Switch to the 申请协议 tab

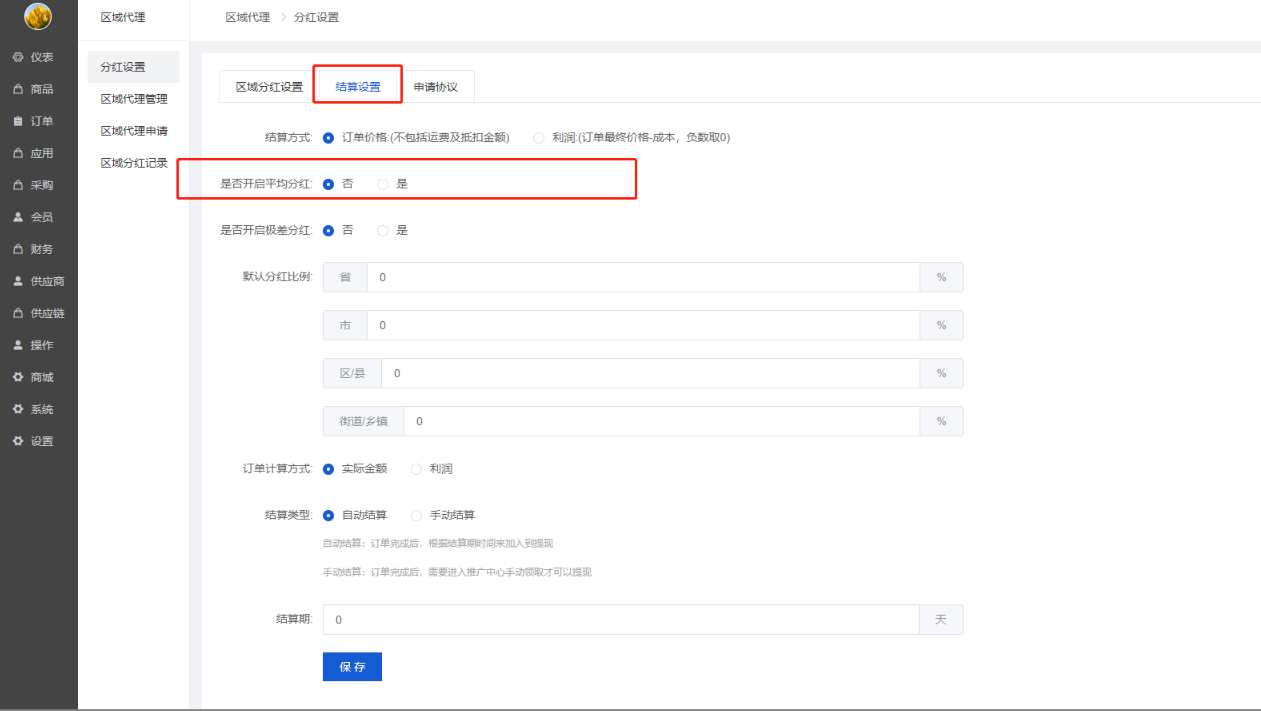click(435, 87)
